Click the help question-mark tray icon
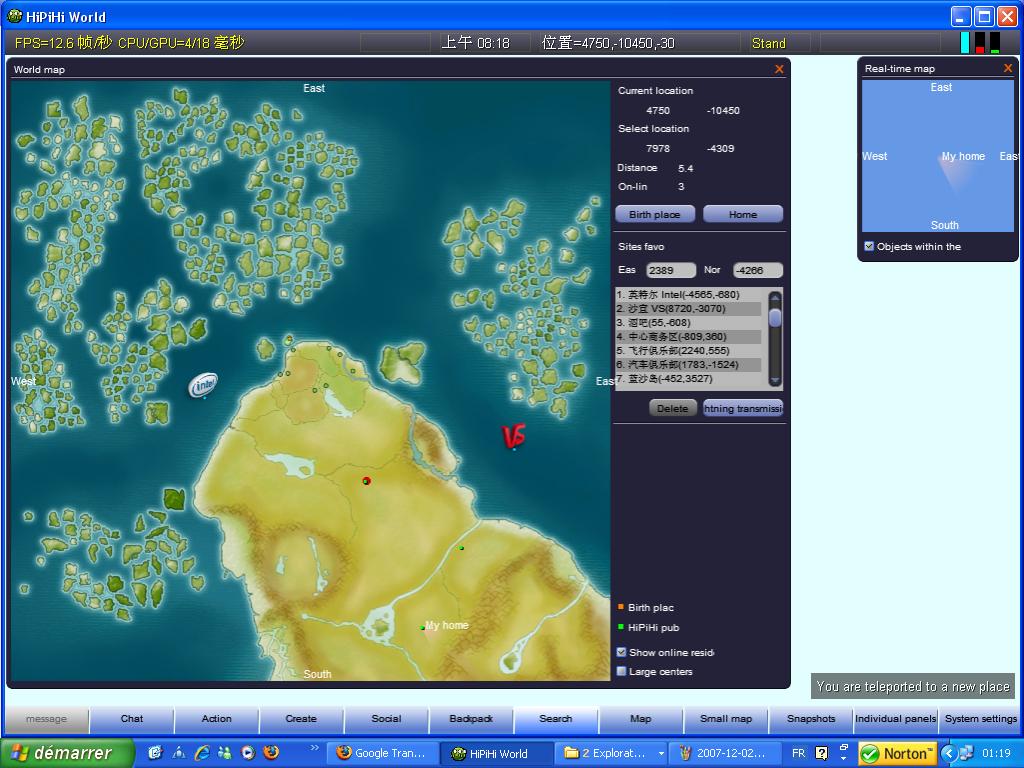Viewport: 1024px width, 768px height. click(822, 753)
